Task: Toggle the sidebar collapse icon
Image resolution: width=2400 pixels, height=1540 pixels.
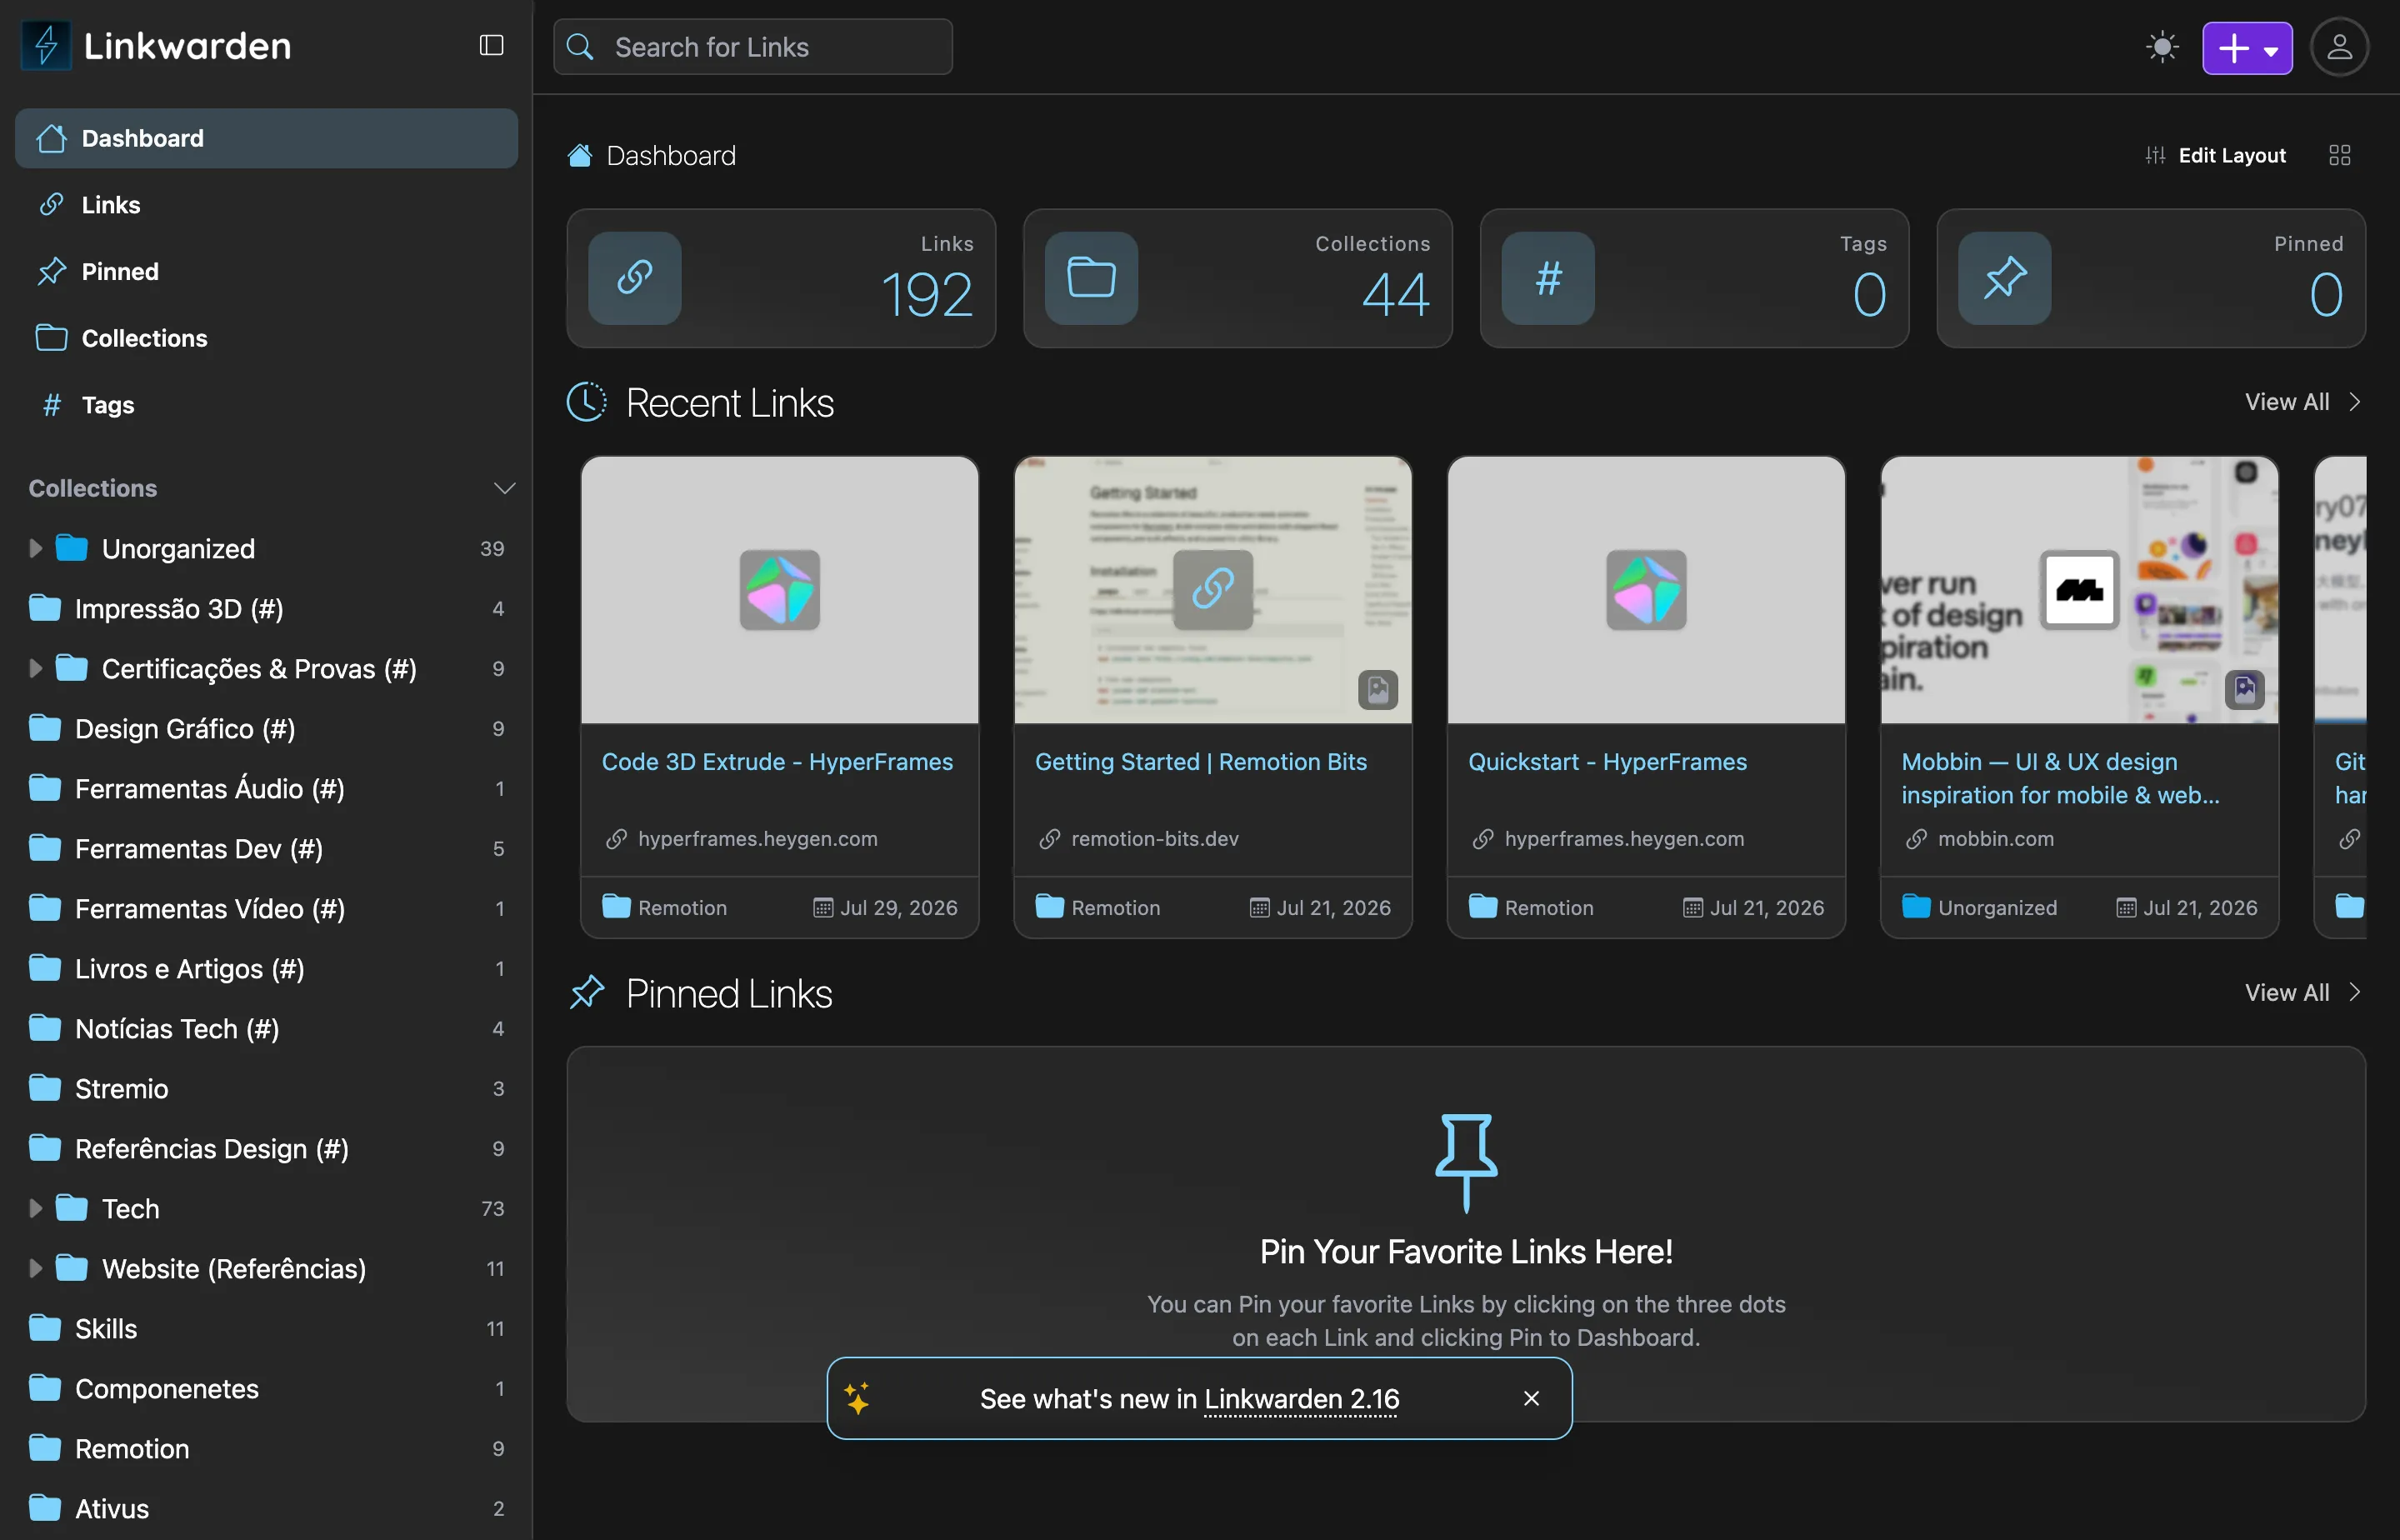Action: pos(491,46)
